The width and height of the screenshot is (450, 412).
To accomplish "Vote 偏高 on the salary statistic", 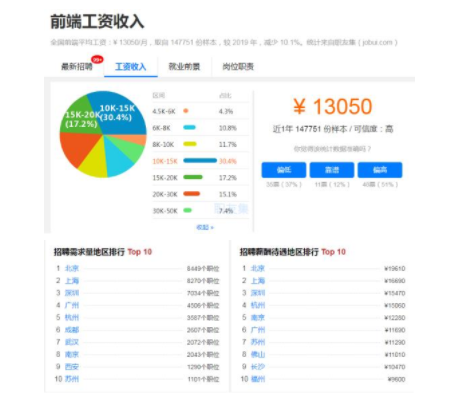I will 380,170.
